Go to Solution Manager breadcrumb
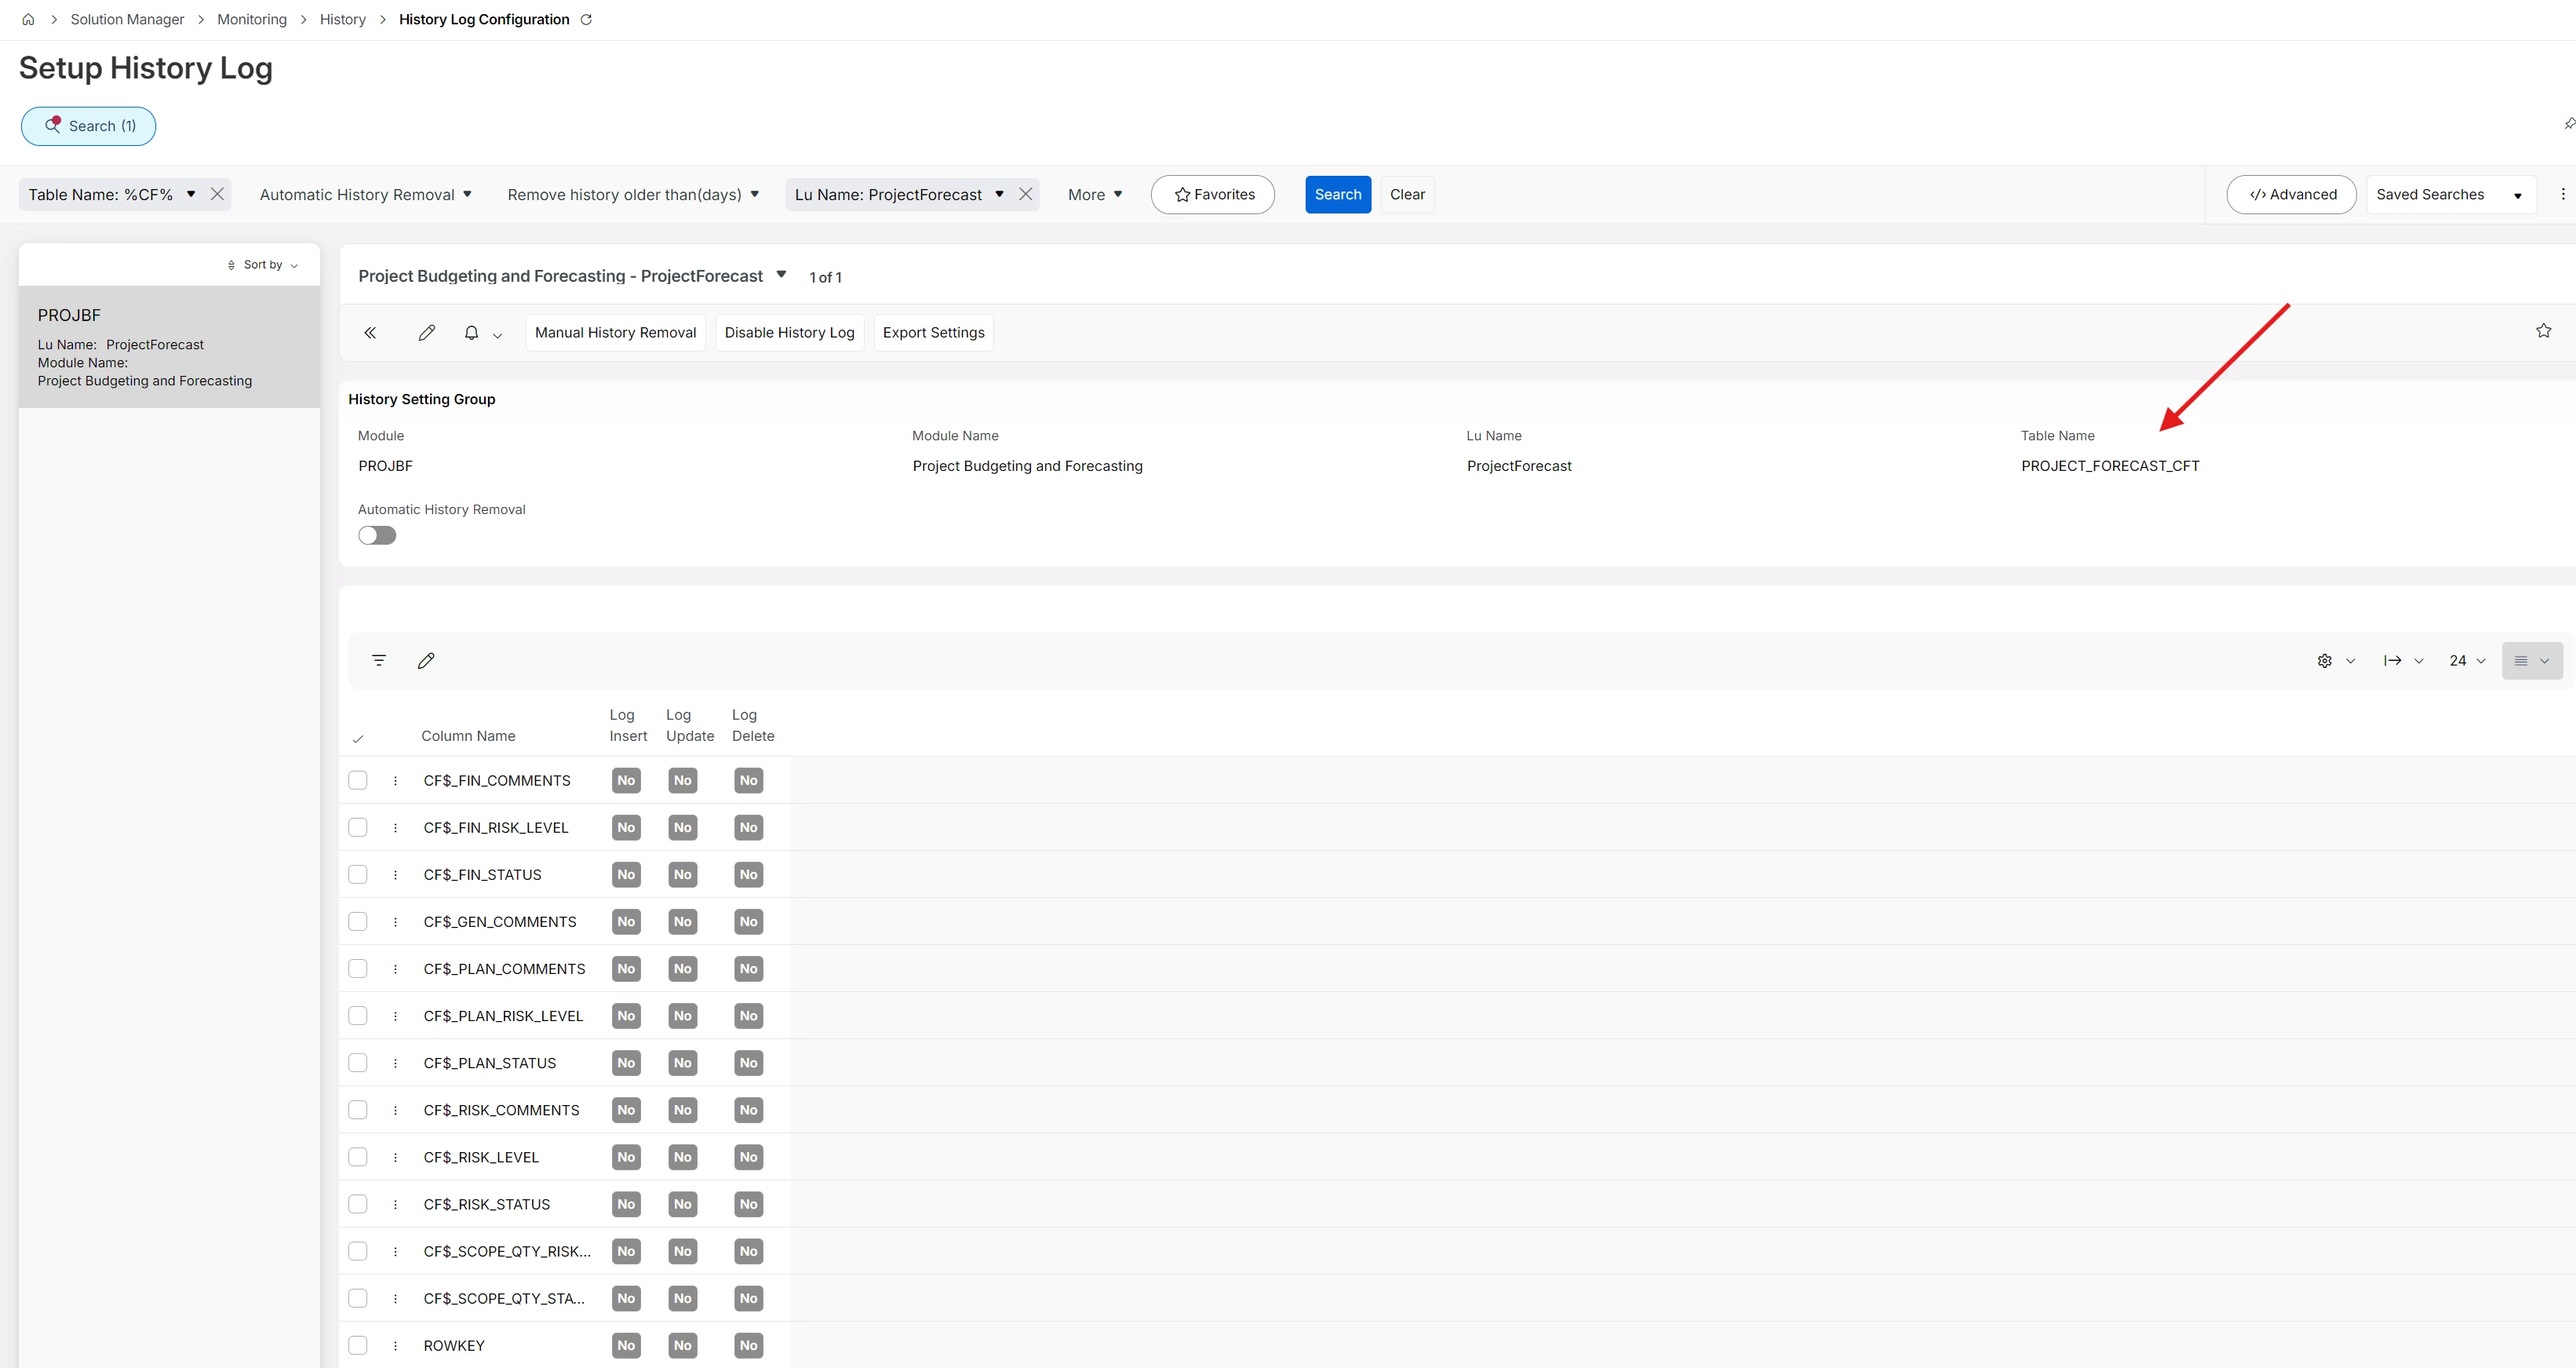This screenshot has height=1368, width=2576. pyautogui.click(x=127, y=19)
